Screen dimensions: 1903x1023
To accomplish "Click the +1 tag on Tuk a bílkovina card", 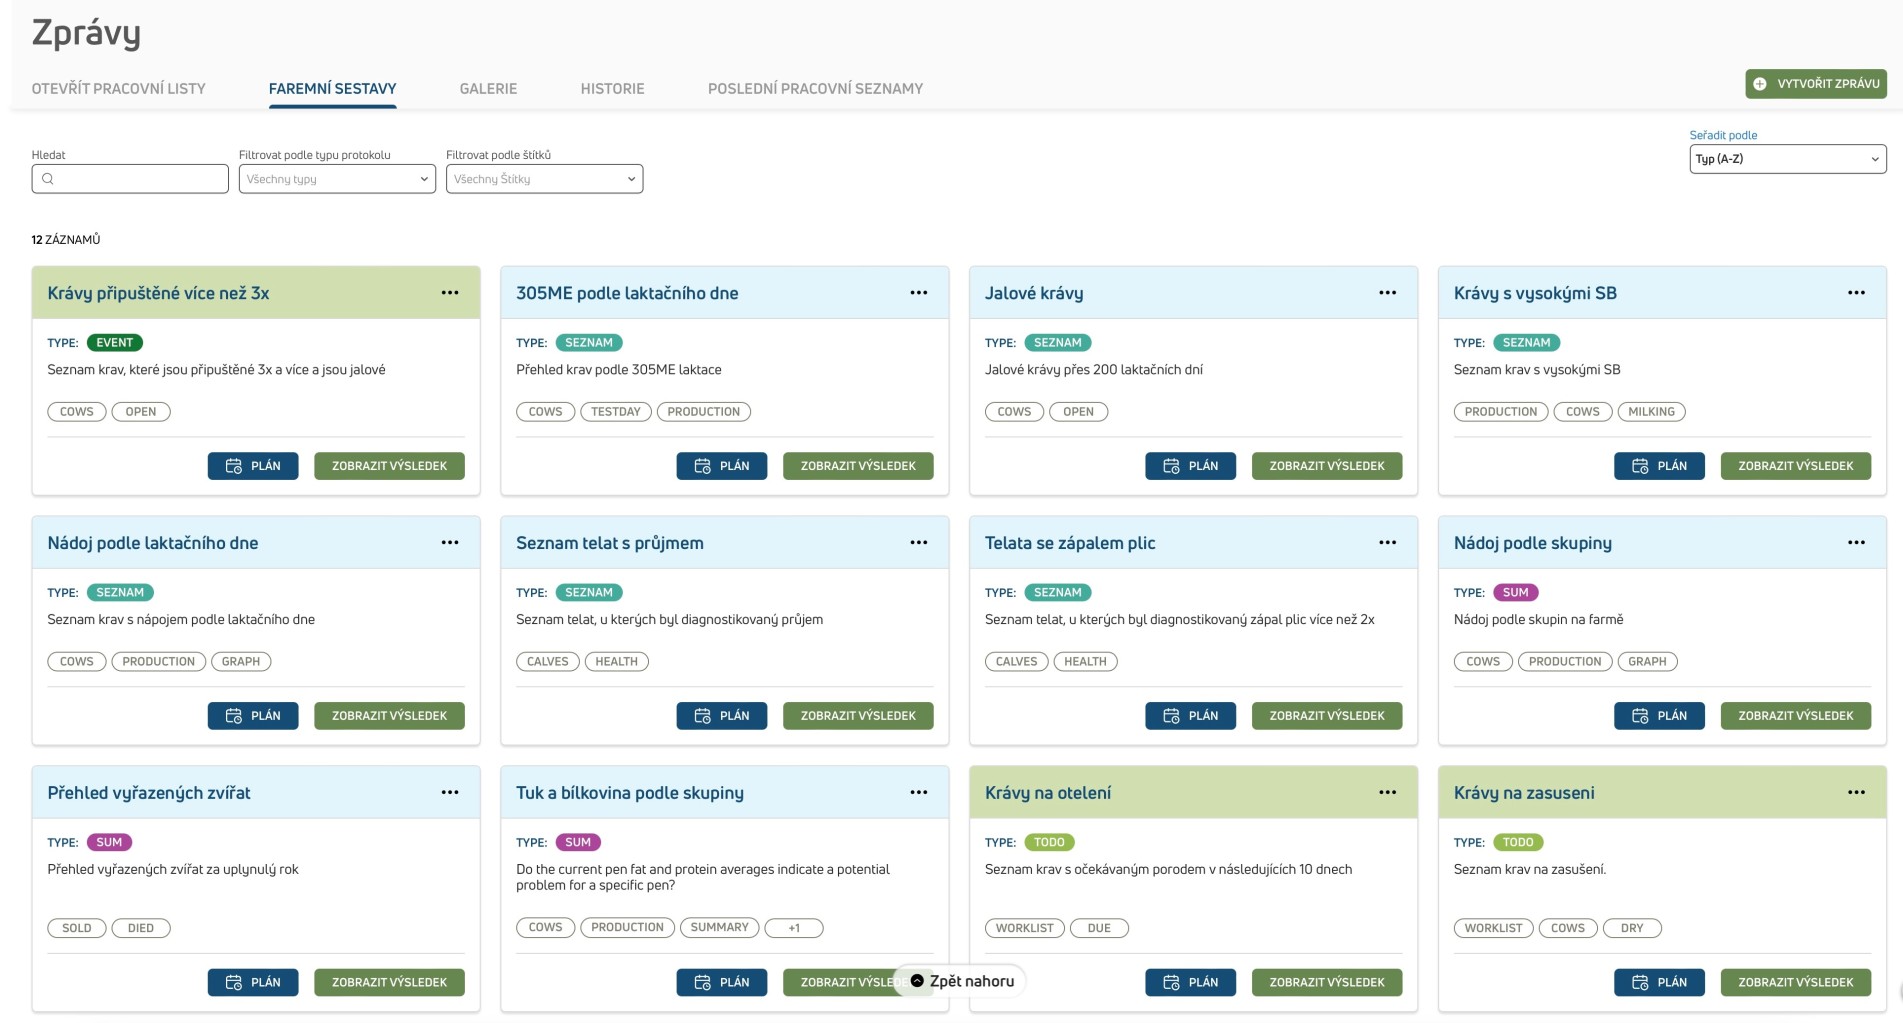I will (x=794, y=928).
